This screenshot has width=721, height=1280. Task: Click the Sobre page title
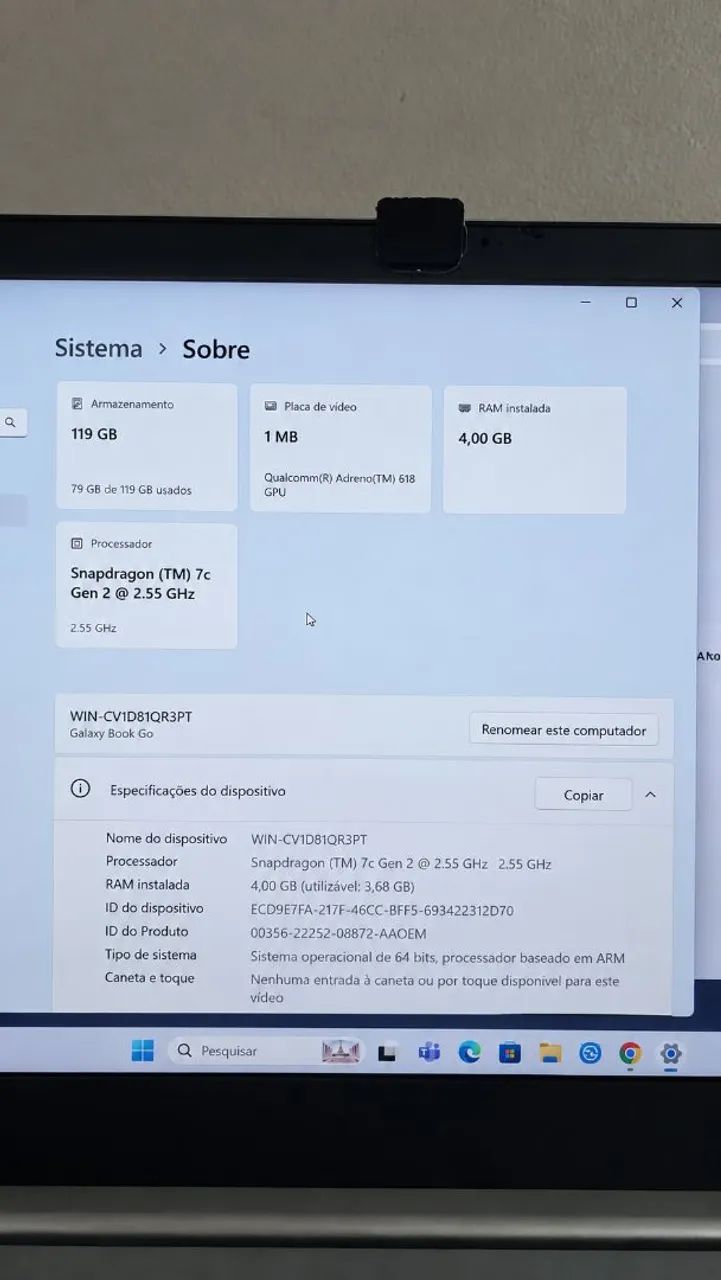[216, 349]
